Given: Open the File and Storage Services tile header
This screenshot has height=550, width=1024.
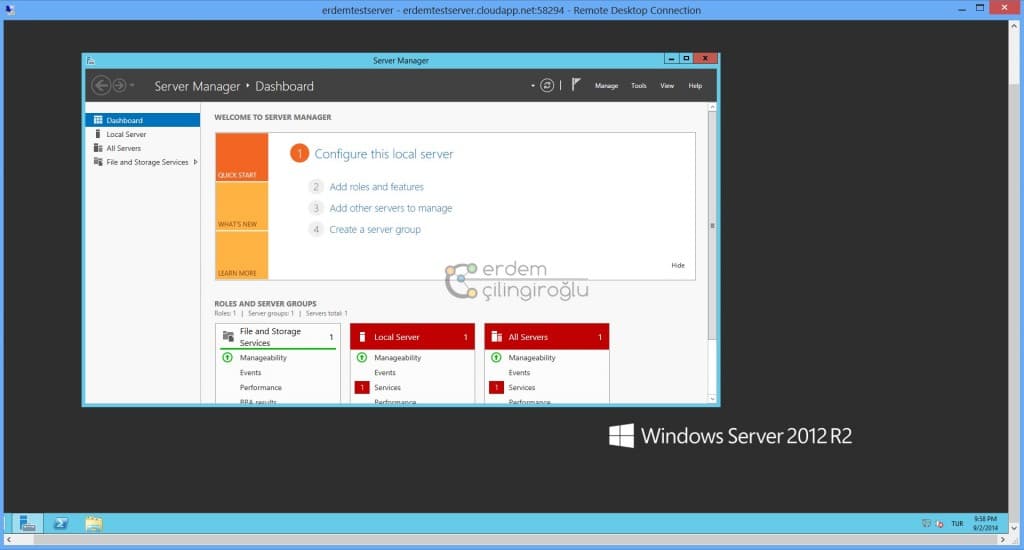Looking at the screenshot, I should coord(278,336).
